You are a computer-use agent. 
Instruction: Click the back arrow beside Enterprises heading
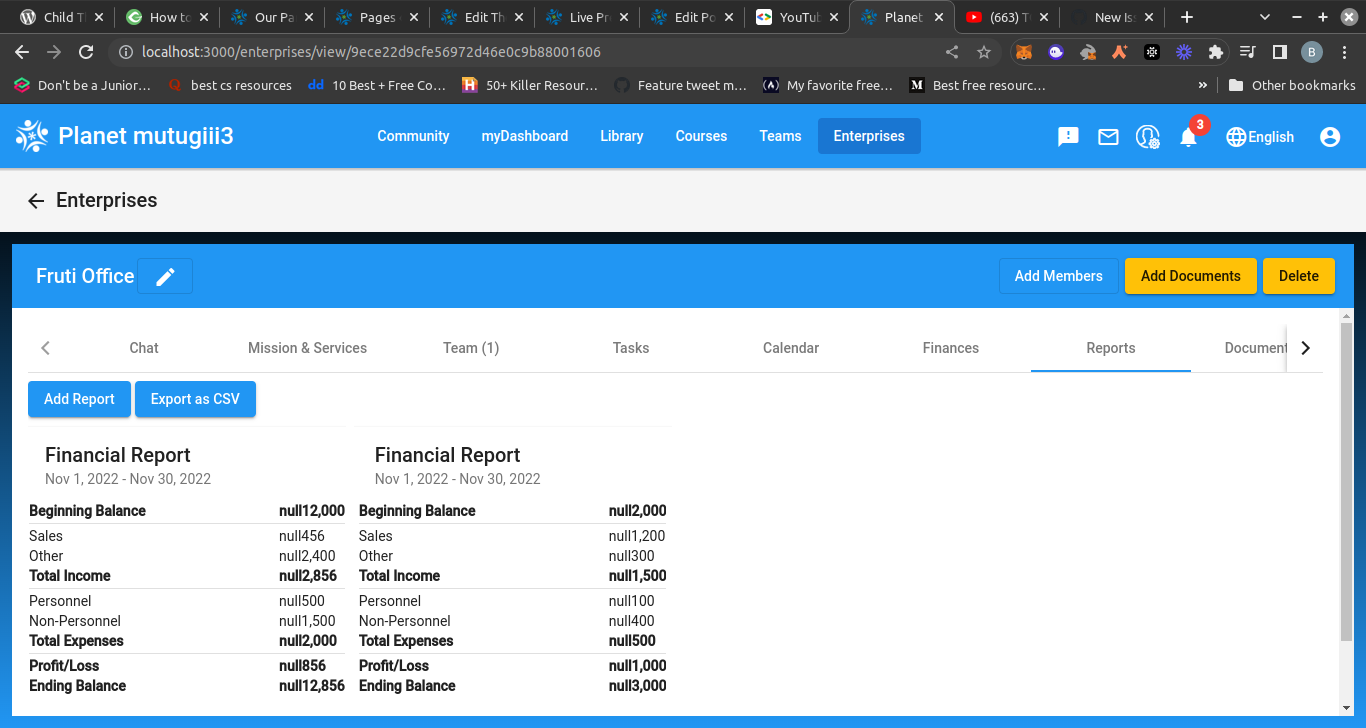[x=36, y=200]
